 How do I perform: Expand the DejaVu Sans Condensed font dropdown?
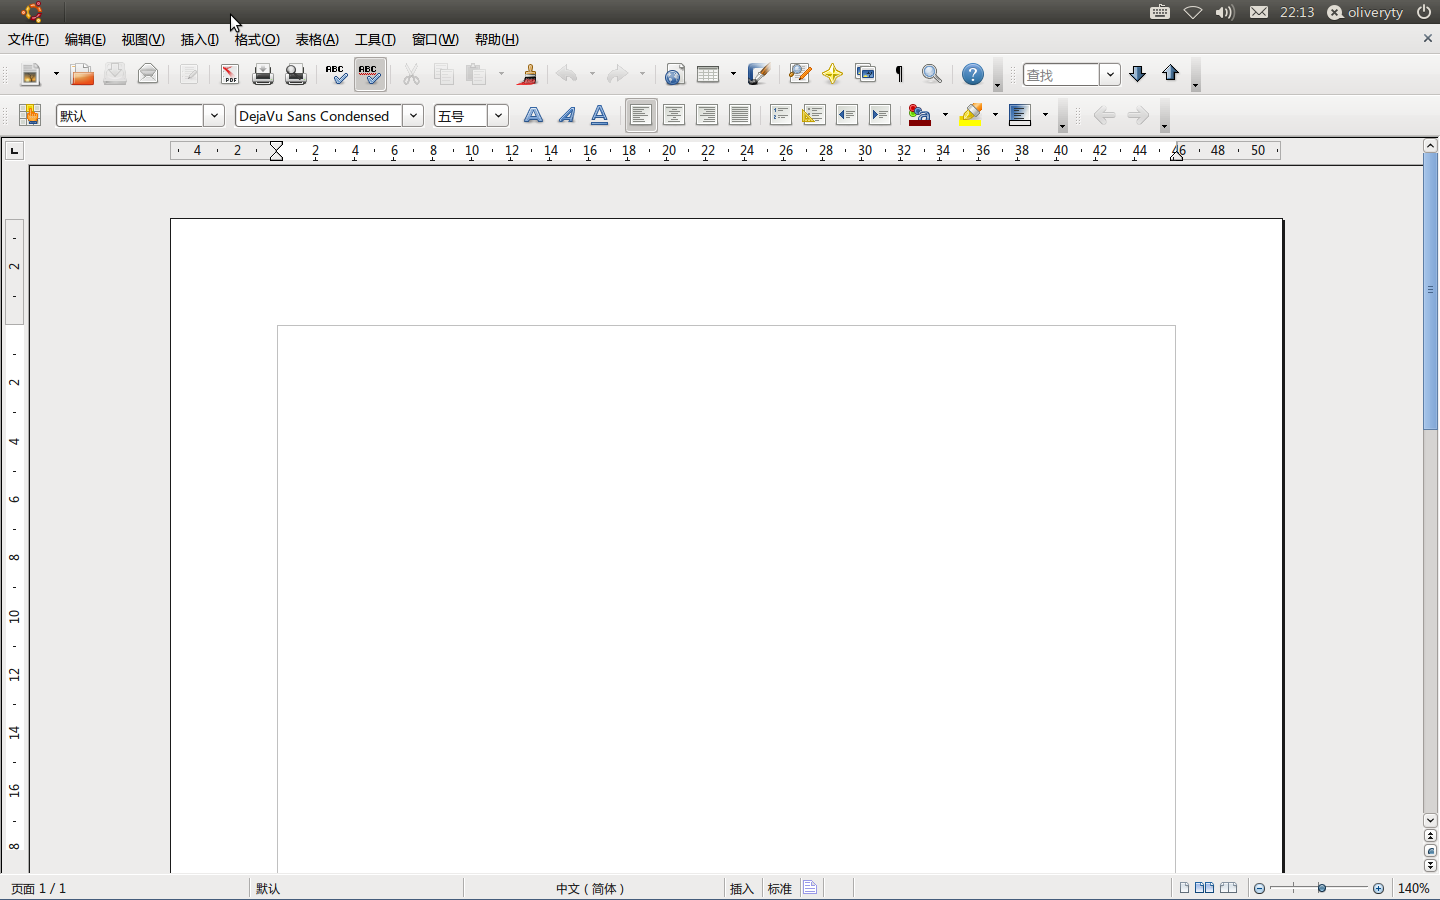point(413,116)
